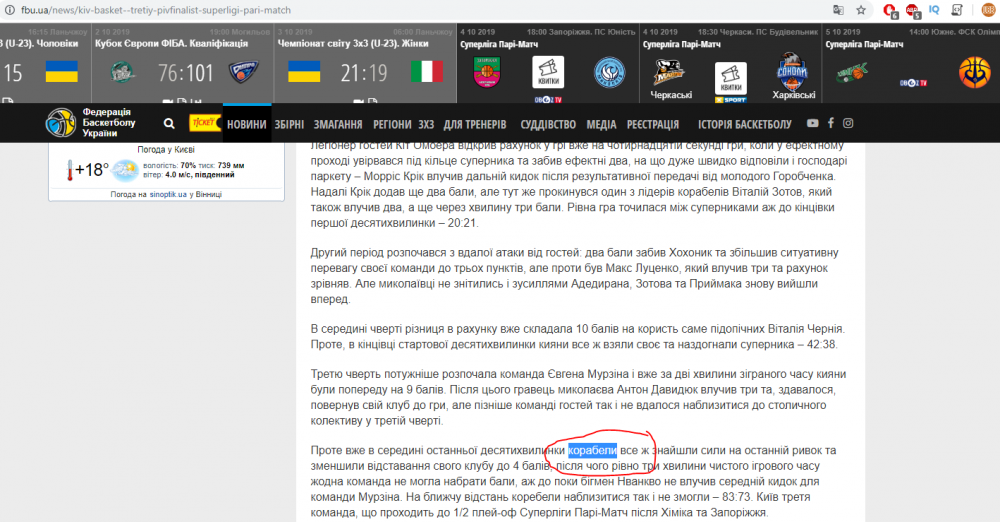Select ІСТОРІЯ БАСКЕТБОЛУ in the navigation
The height and width of the screenshot is (522, 1000).
coord(744,124)
